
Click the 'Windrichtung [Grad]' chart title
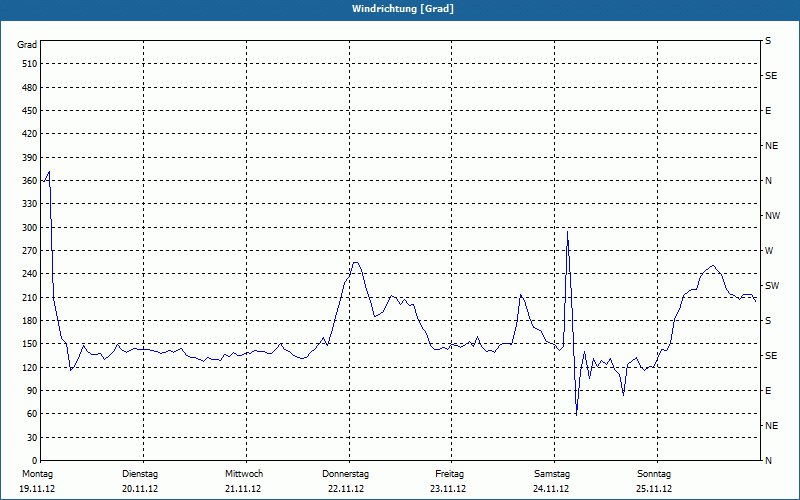click(x=403, y=9)
